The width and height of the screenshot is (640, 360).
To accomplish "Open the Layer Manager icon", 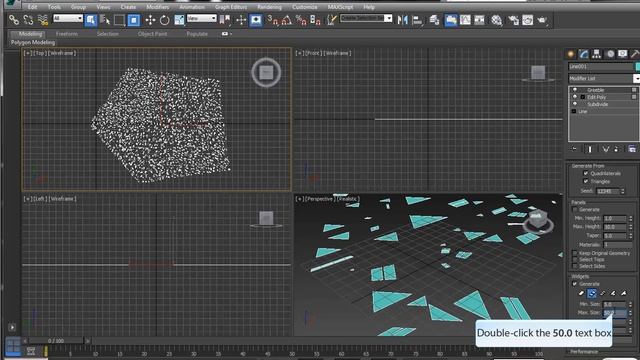I will tap(434, 20).
